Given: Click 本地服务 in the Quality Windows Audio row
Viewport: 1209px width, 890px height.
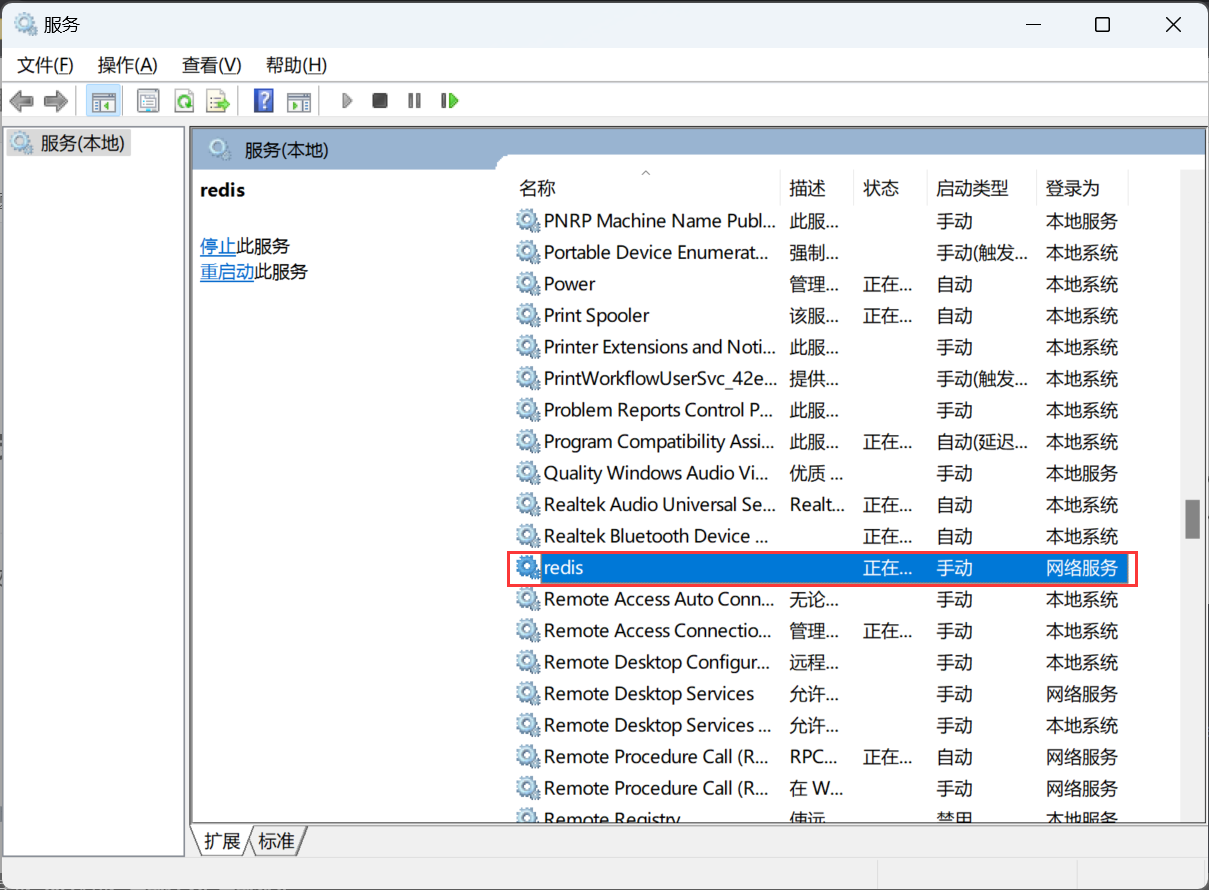Looking at the screenshot, I should tap(1082, 473).
